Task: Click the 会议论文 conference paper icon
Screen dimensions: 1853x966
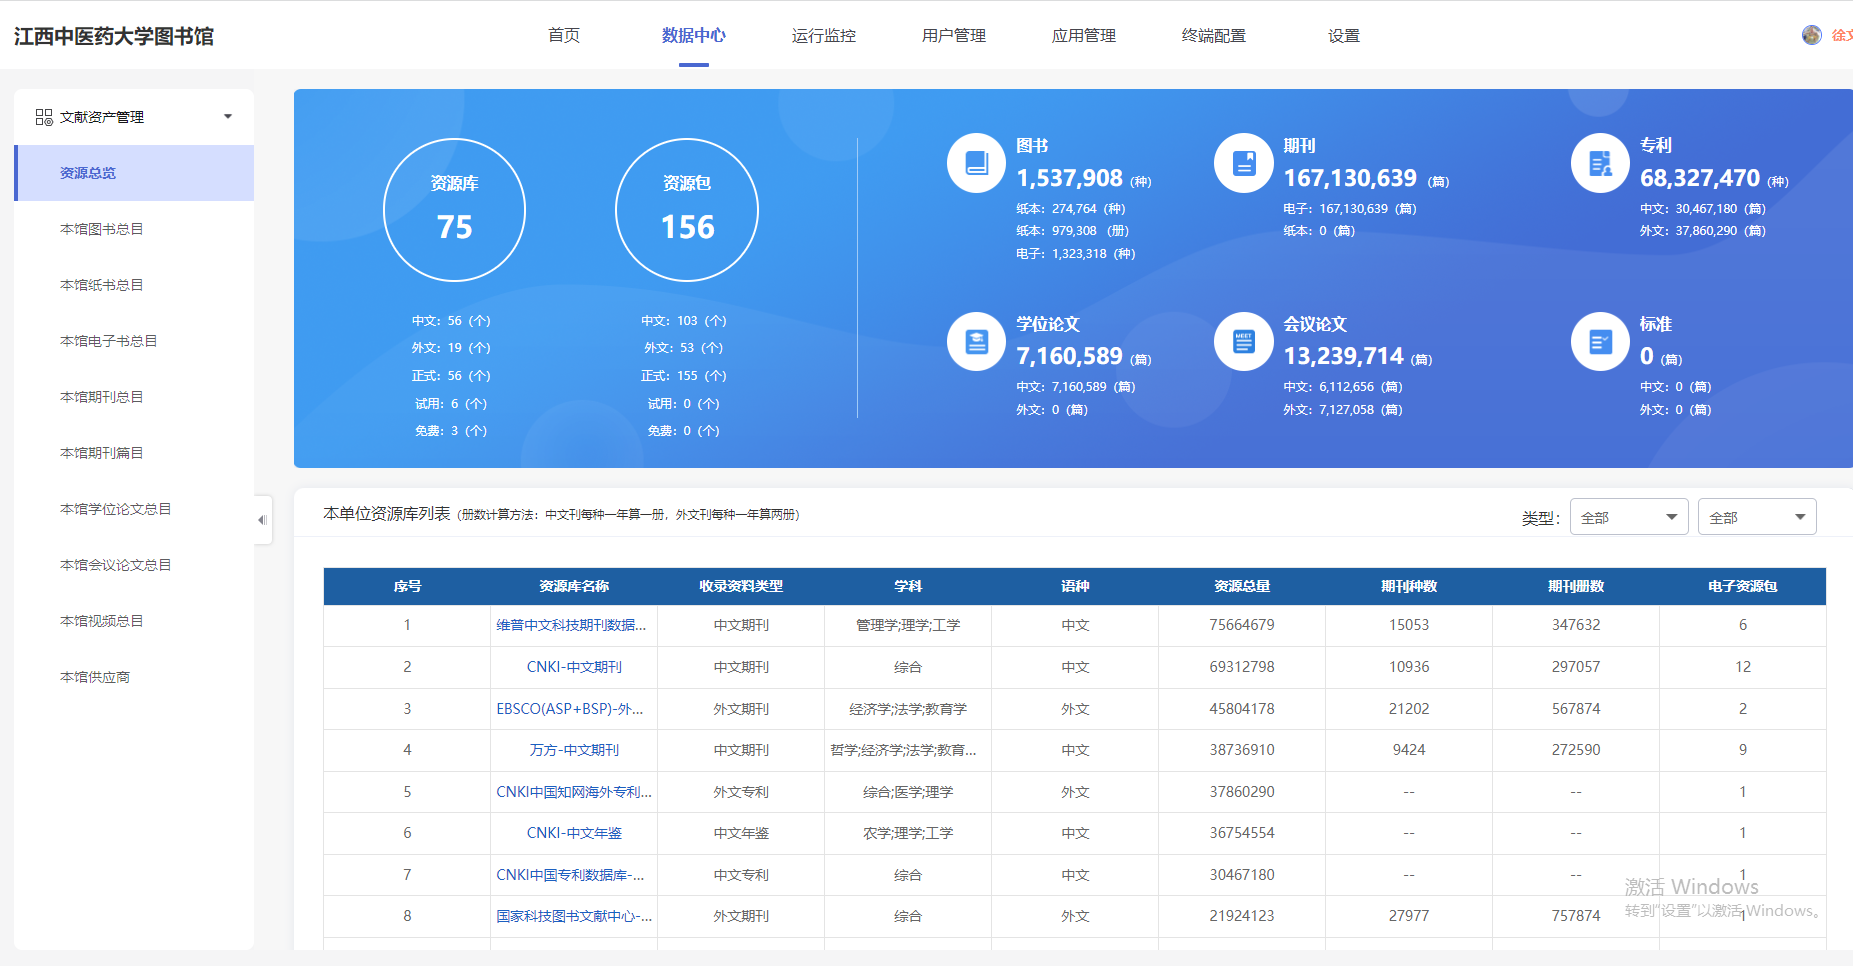Action: 1243,341
